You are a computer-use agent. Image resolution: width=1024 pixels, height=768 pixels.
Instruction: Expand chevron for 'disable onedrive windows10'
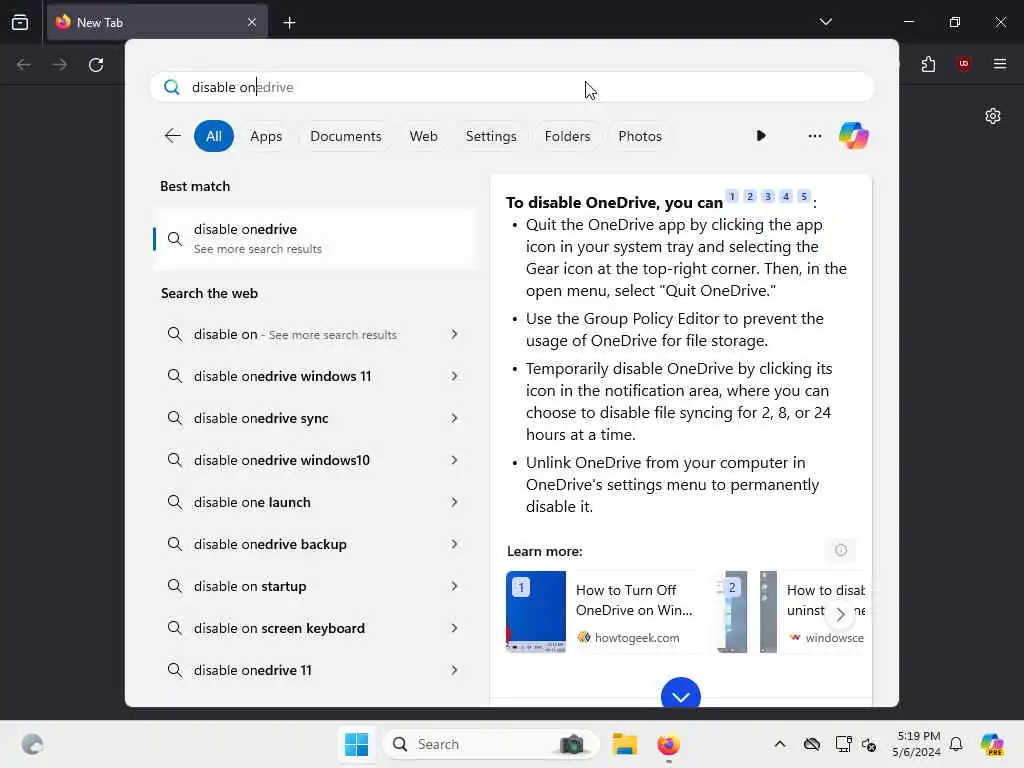pyautogui.click(x=455, y=460)
